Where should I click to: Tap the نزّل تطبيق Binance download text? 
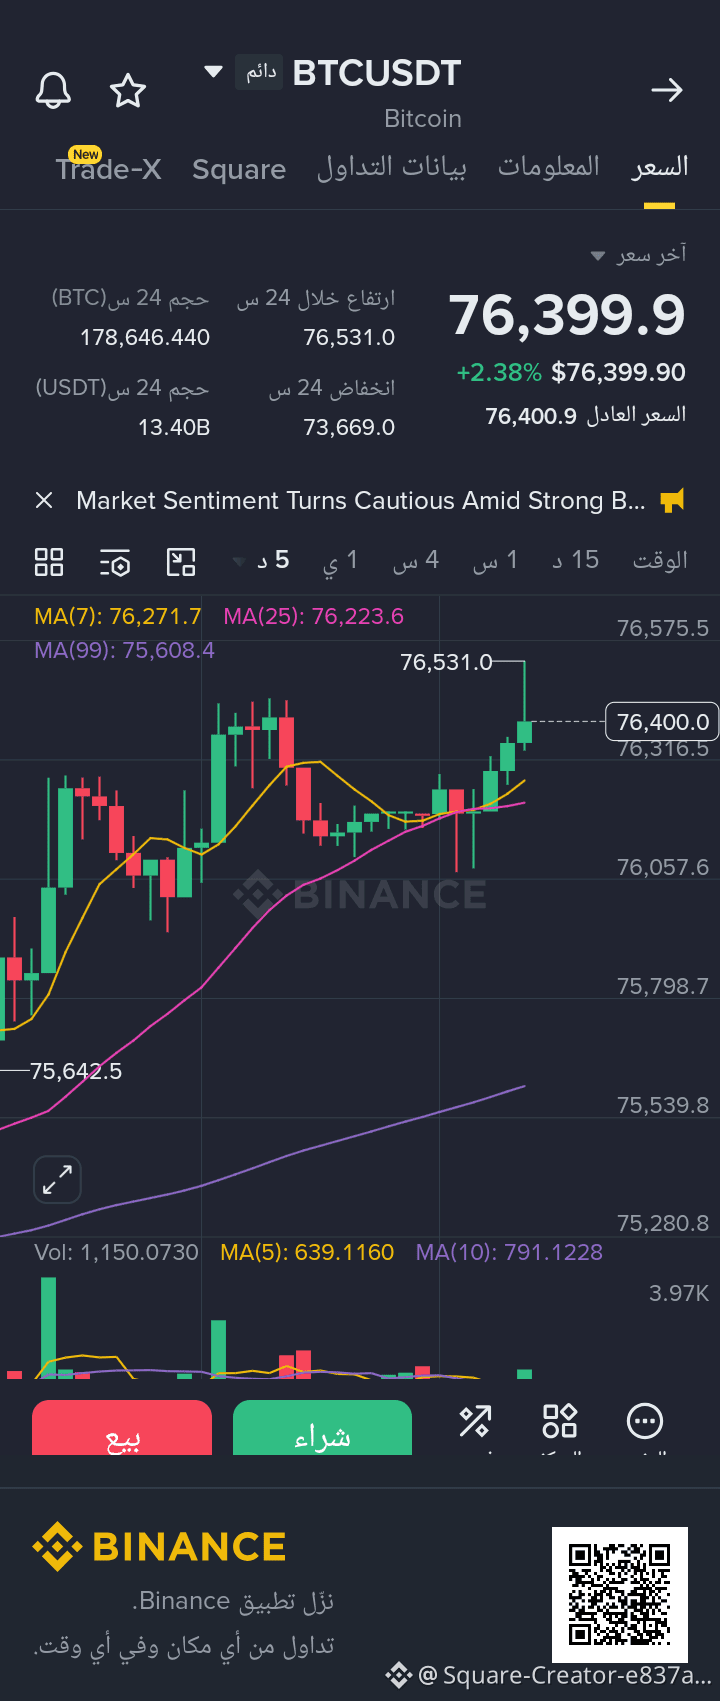232,1601
